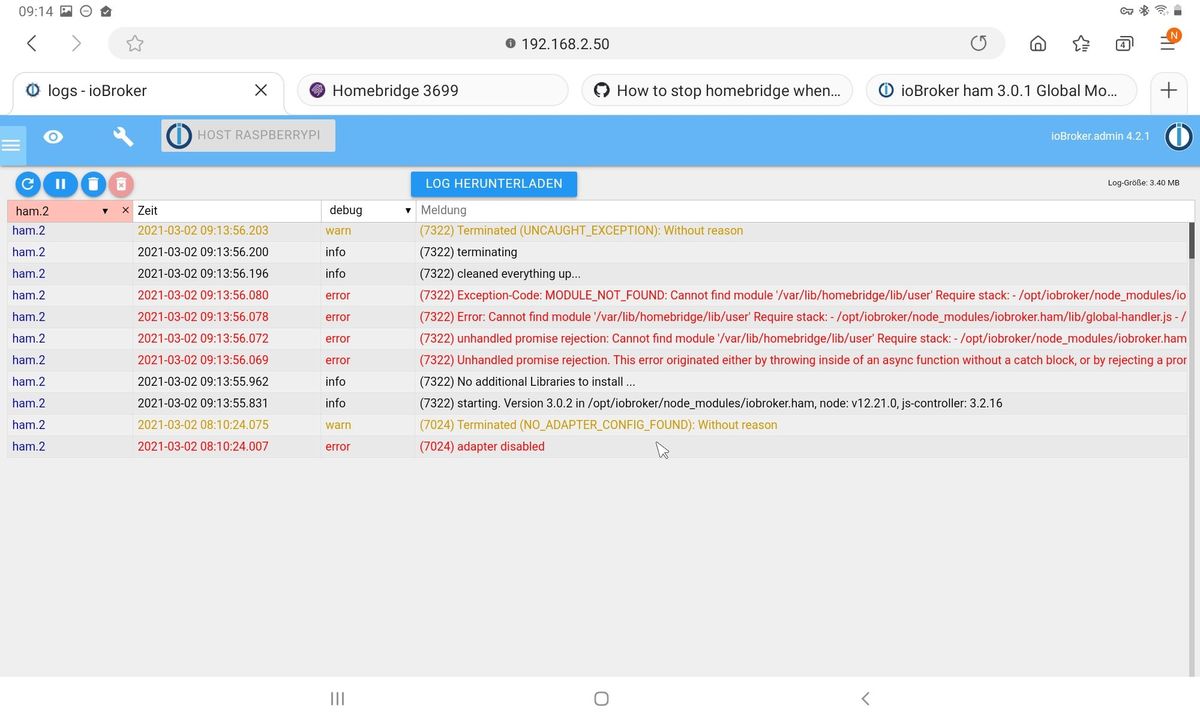Screen dimensions: 1200x720
Task: Select the 'Error: Cannot find module' message
Action: click(x=802, y=317)
